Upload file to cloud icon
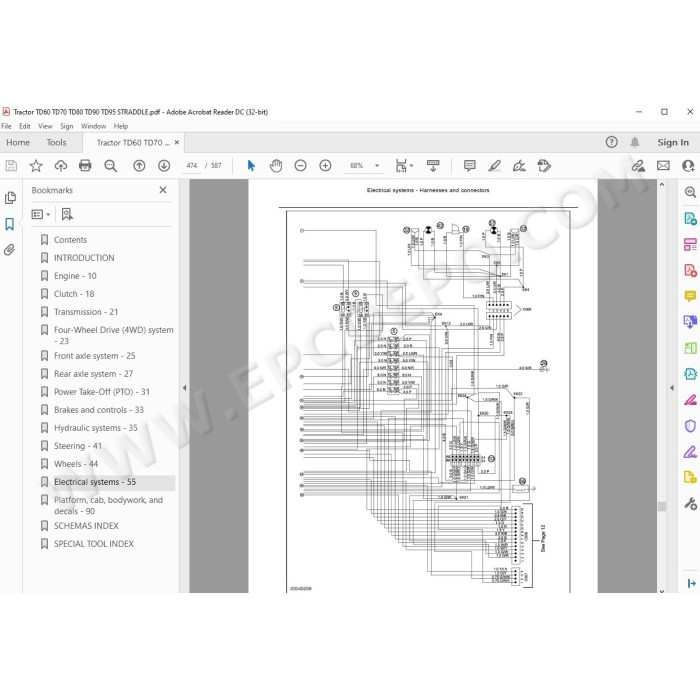The height and width of the screenshot is (700, 700). 61,166
